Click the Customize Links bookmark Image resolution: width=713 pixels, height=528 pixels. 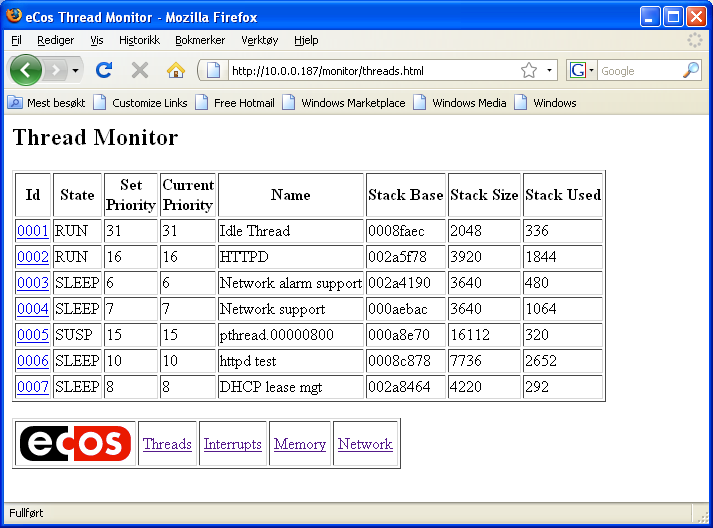(x=141, y=103)
